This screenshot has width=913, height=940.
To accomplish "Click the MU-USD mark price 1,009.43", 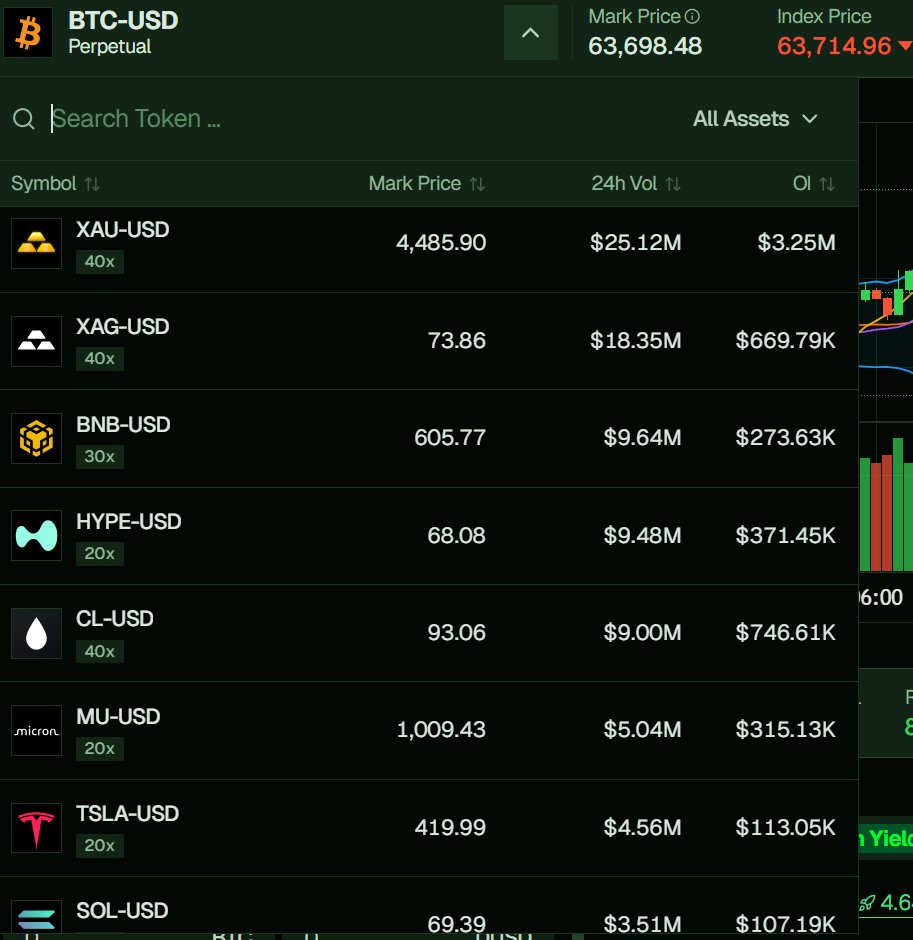I will (x=441, y=730).
